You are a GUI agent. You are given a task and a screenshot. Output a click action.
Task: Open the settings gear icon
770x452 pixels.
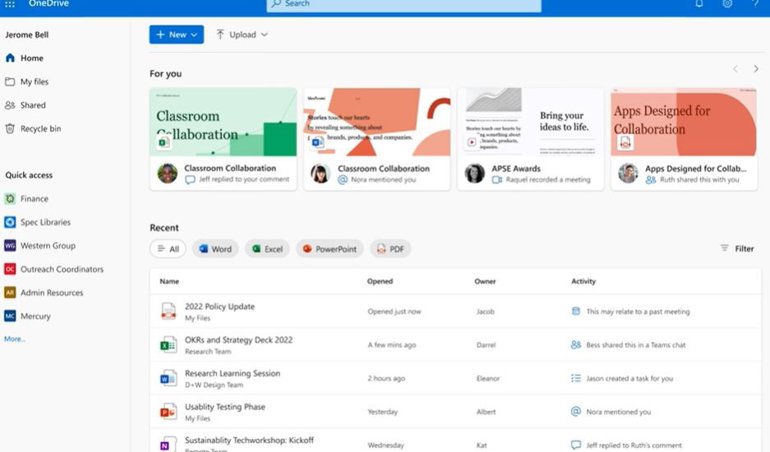point(727,4)
